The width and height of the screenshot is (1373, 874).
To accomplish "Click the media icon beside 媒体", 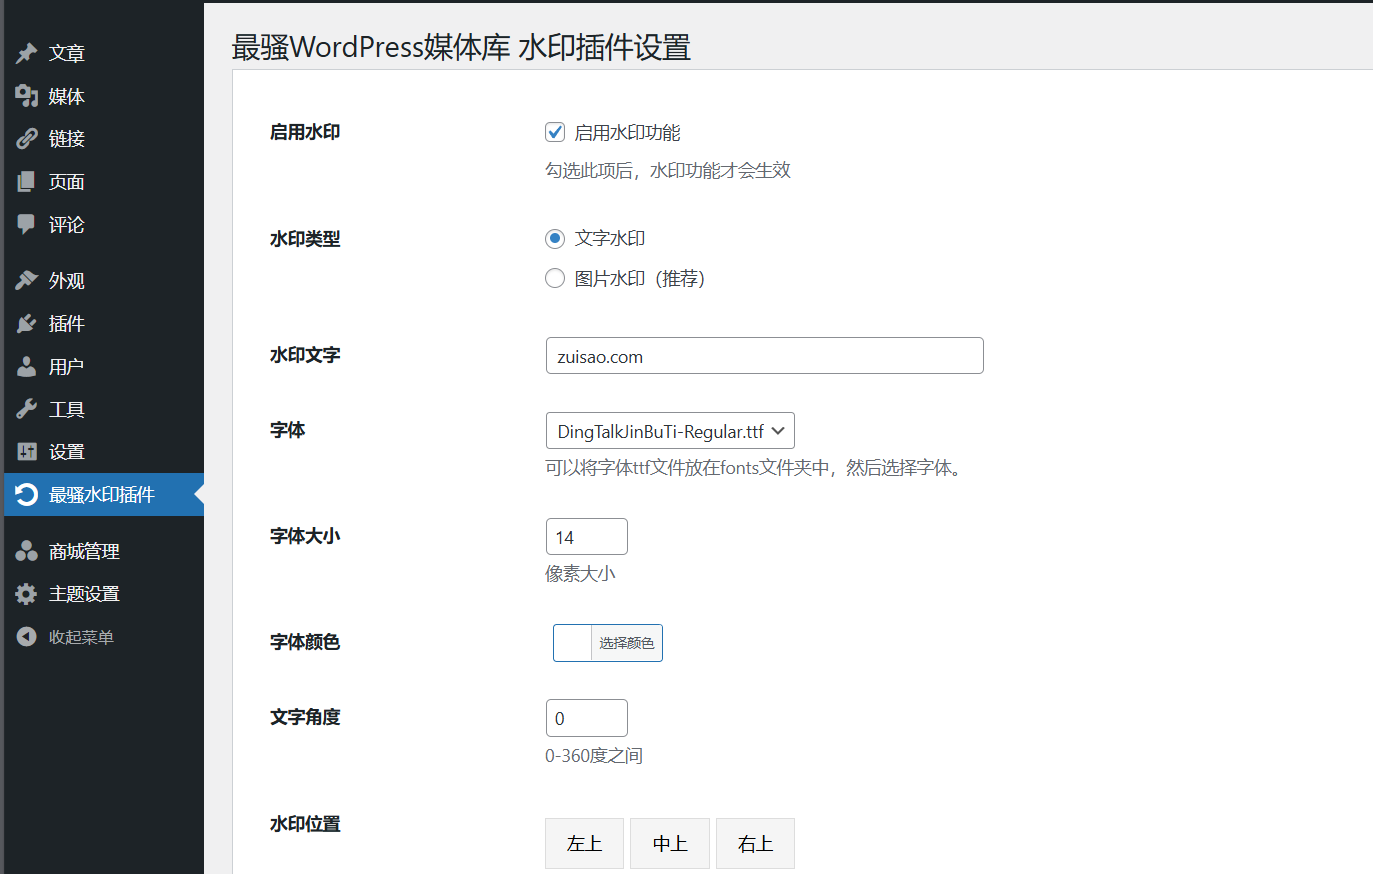I will [x=26, y=96].
